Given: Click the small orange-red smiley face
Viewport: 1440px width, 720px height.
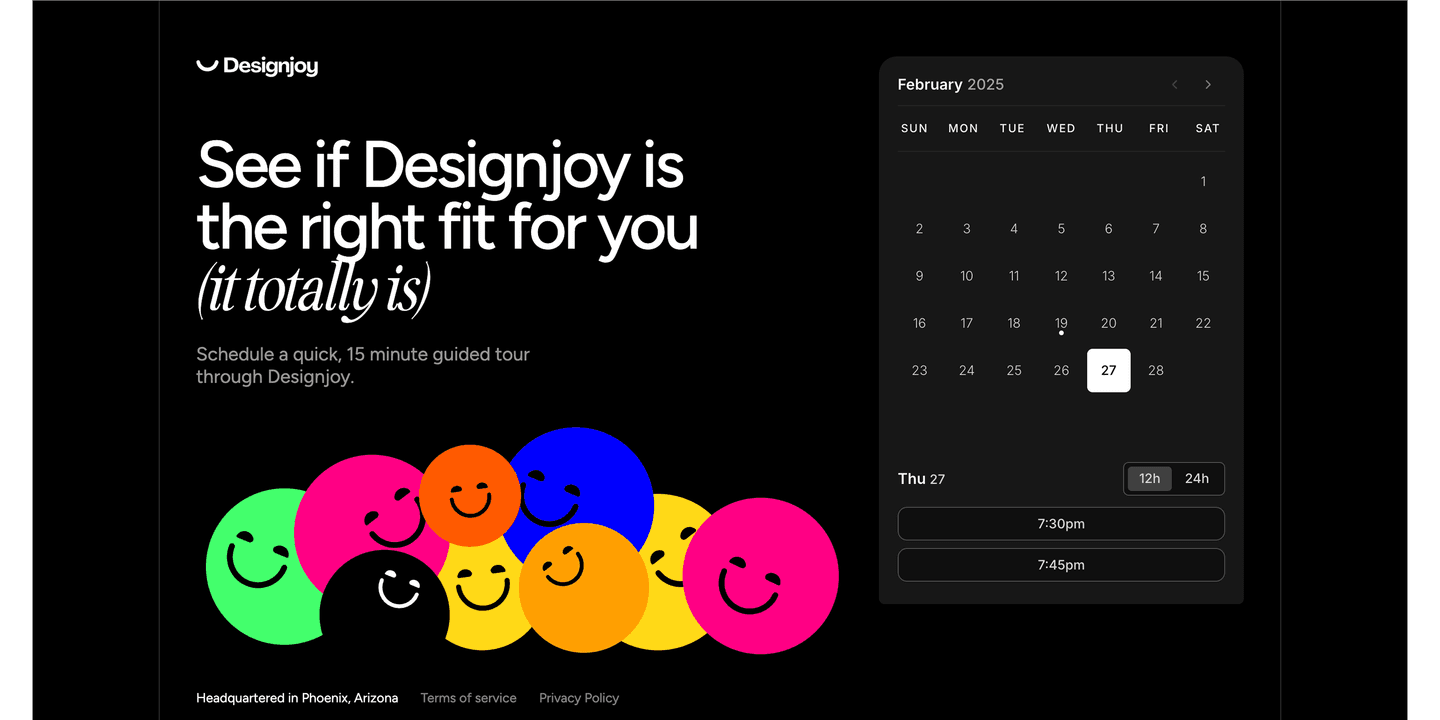Looking at the screenshot, I should [470, 495].
